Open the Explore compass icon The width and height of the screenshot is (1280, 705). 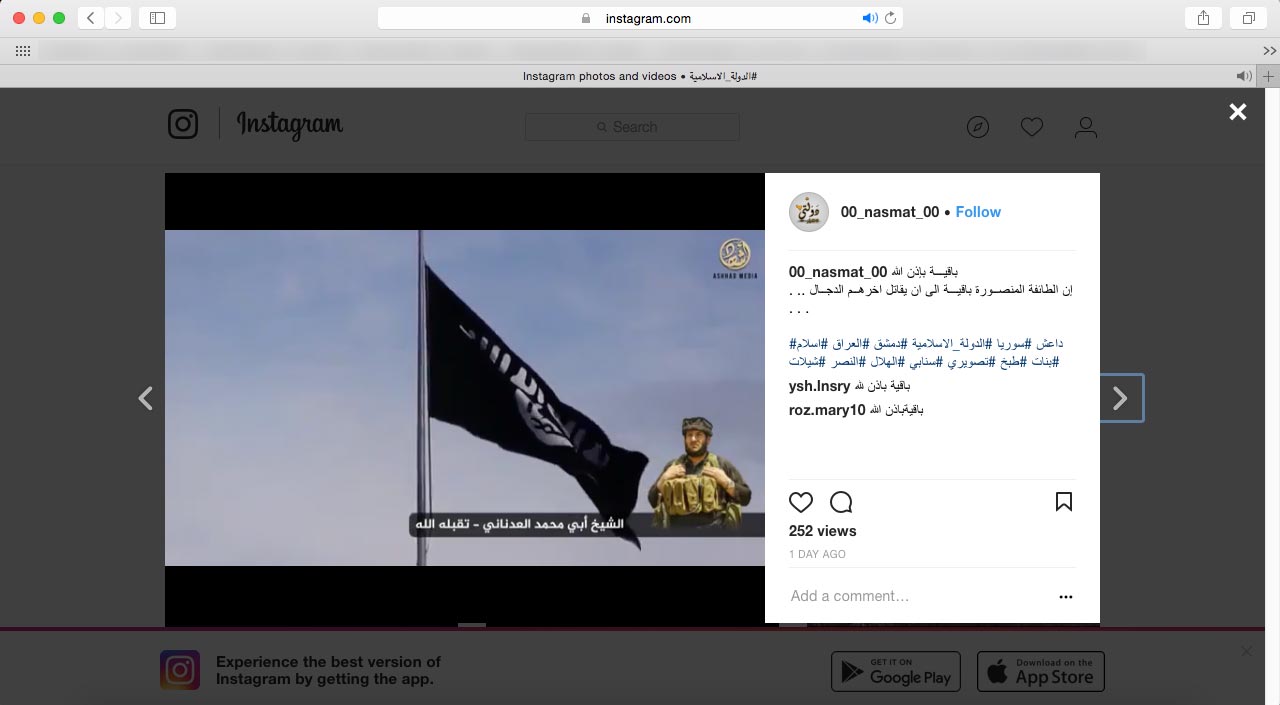(978, 127)
